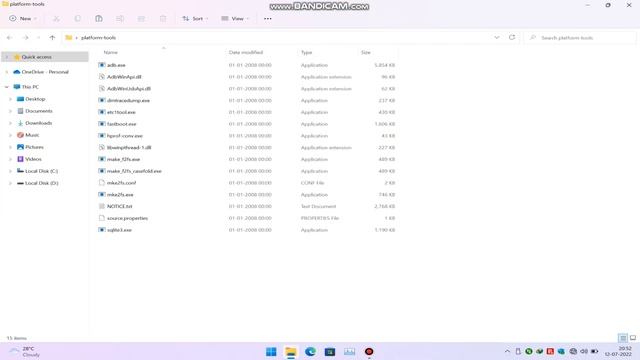Click the mke2fs.conf file icon

tap(102, 183)
